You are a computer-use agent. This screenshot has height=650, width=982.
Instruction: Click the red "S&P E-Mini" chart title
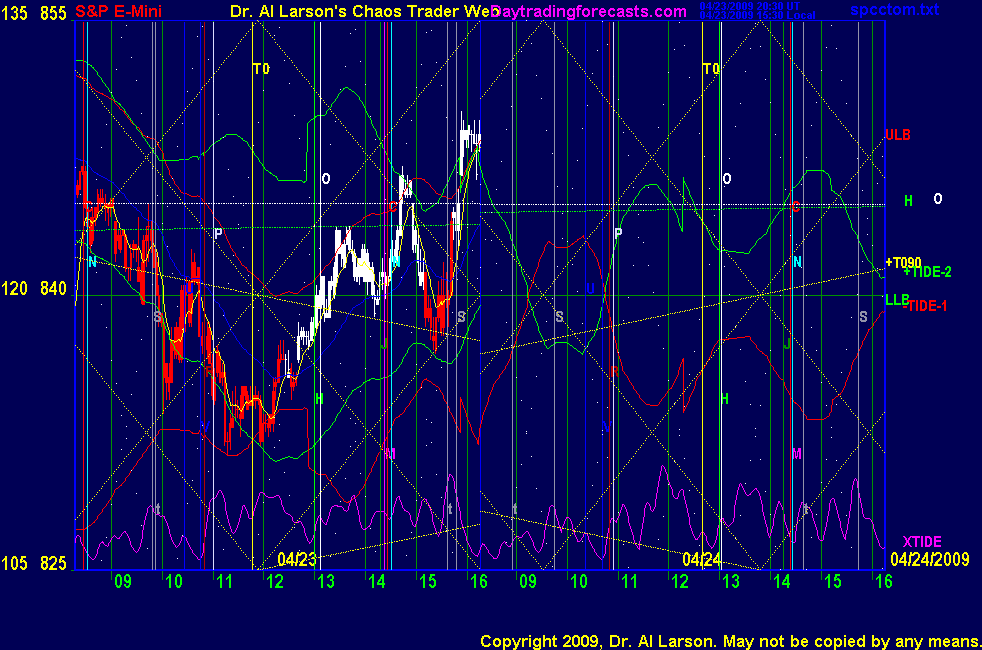(x=118, y=11)
